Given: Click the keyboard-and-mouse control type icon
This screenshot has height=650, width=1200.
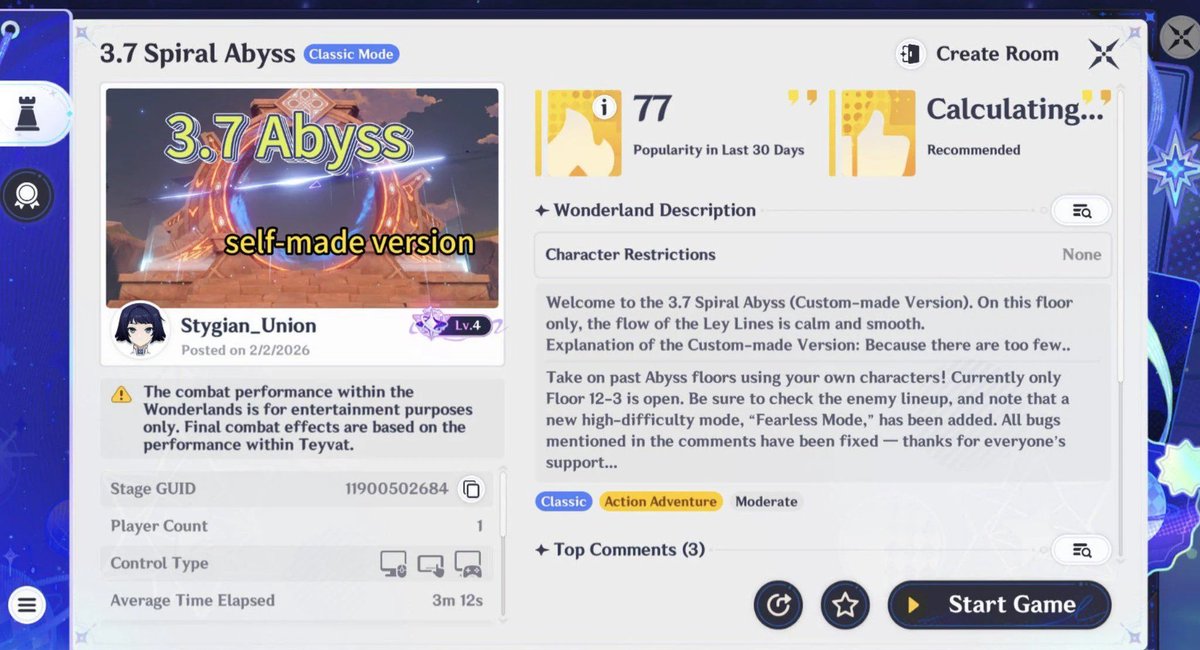Looking at the screenshot, I should (x=393, y=564).
